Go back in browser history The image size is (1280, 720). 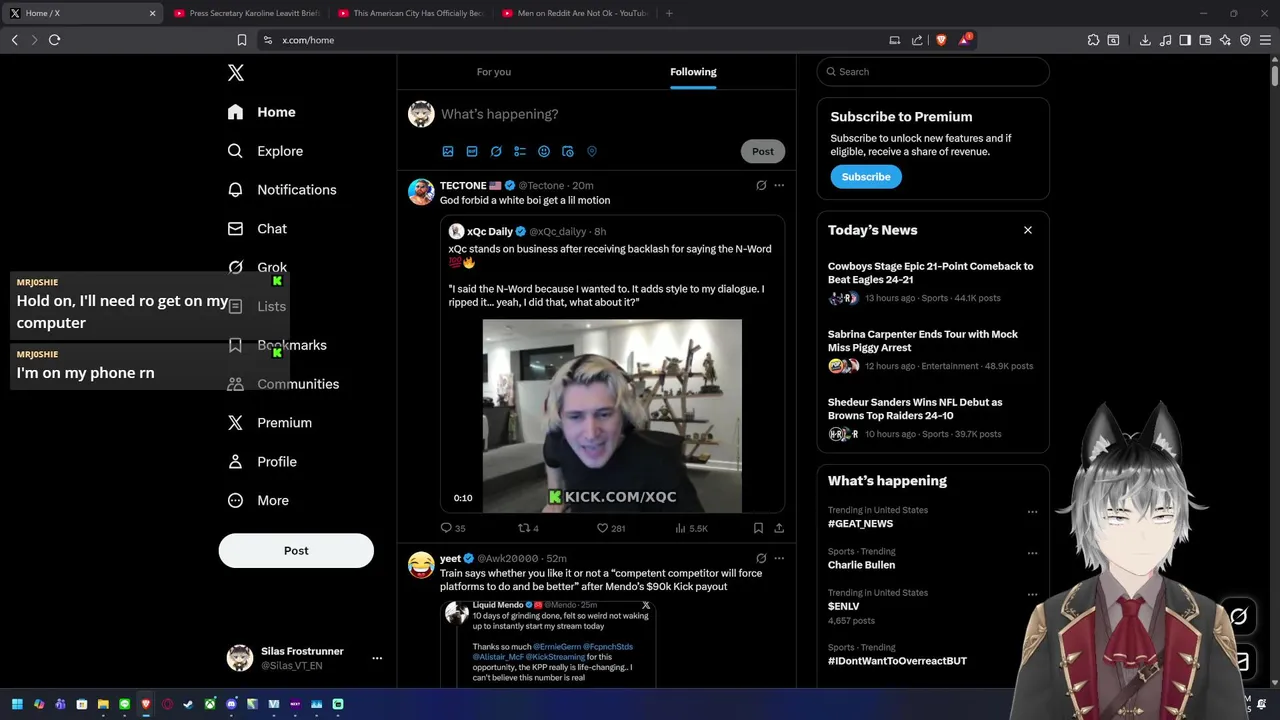(14, 40)
